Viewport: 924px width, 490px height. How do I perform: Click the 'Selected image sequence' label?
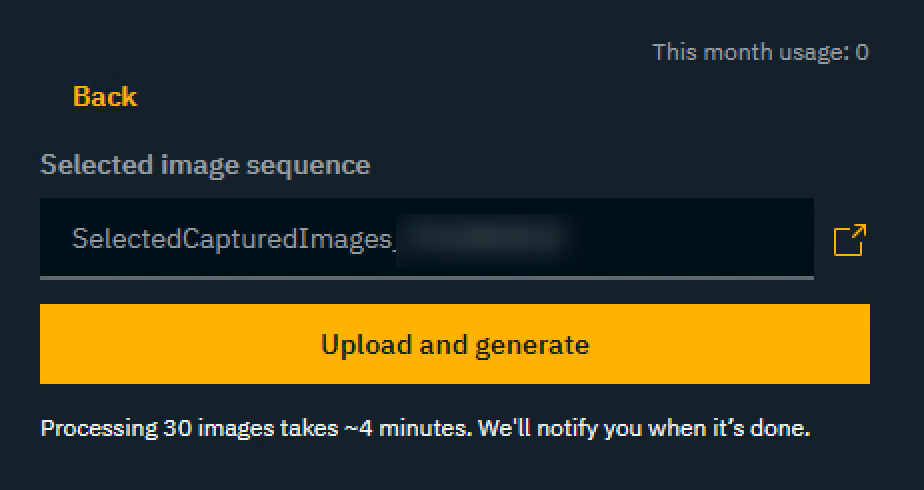205,165
